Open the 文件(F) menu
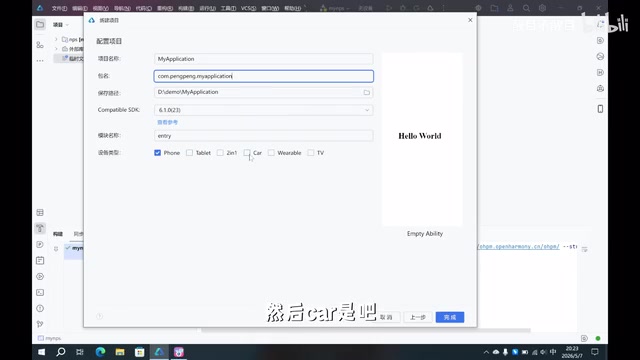640x360 pixels. [59, 8]
